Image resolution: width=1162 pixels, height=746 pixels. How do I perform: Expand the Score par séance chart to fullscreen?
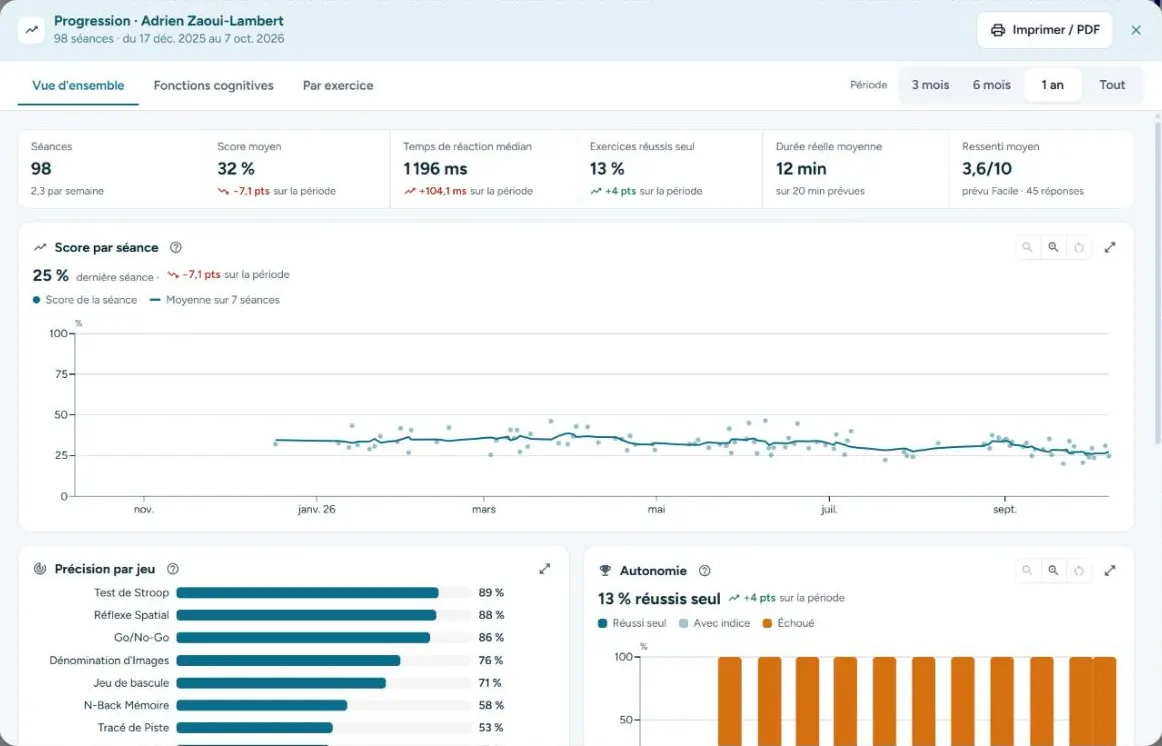(1109, 247)
